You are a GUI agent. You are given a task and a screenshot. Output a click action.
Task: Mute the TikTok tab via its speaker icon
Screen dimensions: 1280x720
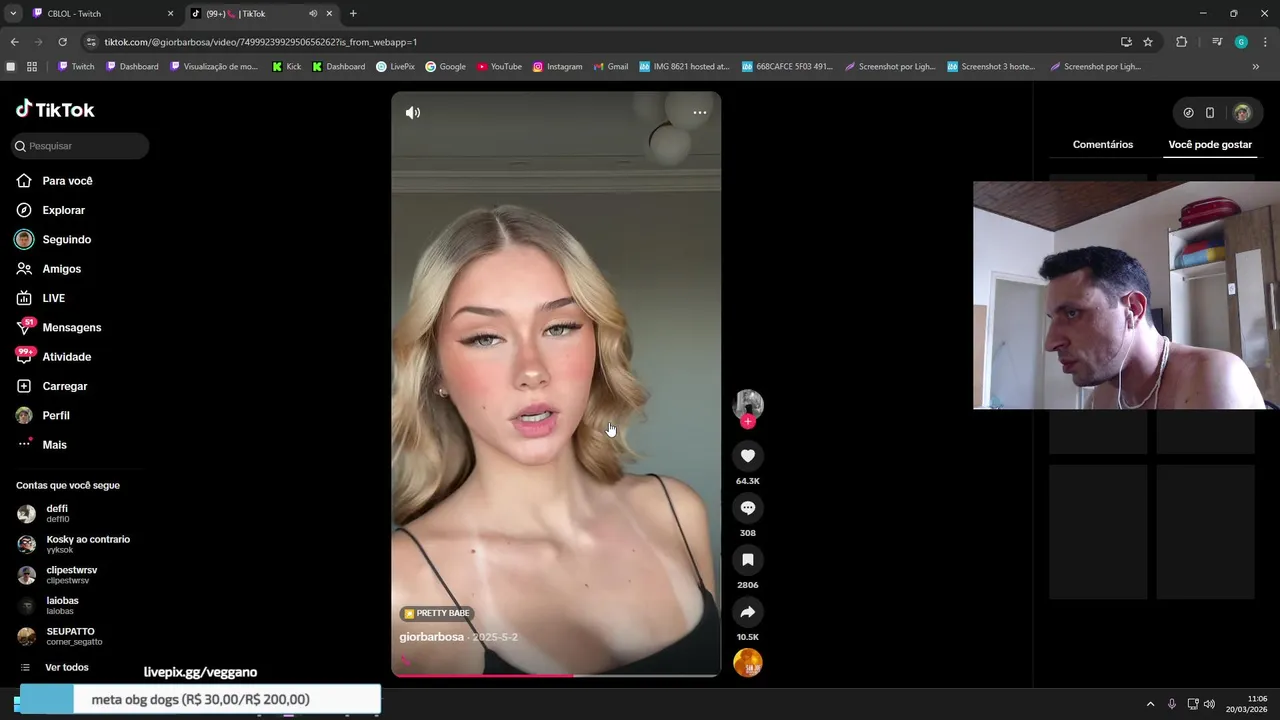tap(313, 14)
